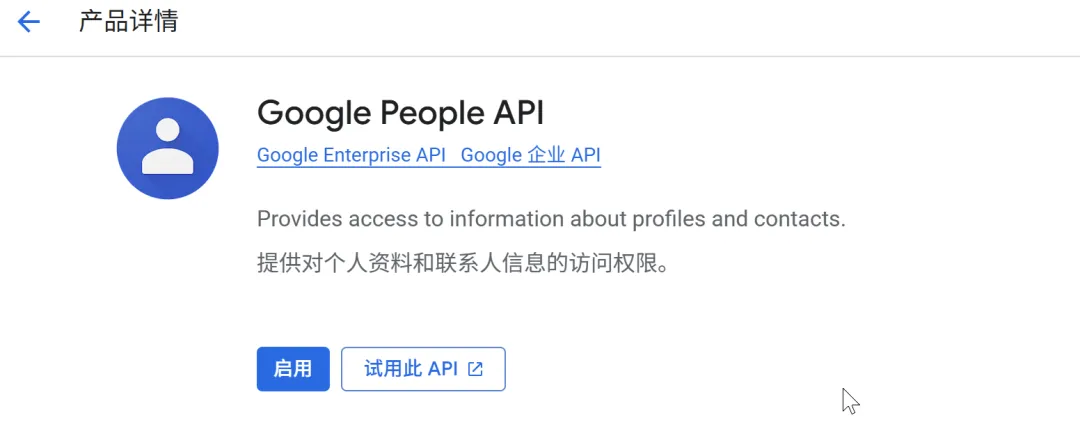Enable the Google People API

[x=293, y=369]
